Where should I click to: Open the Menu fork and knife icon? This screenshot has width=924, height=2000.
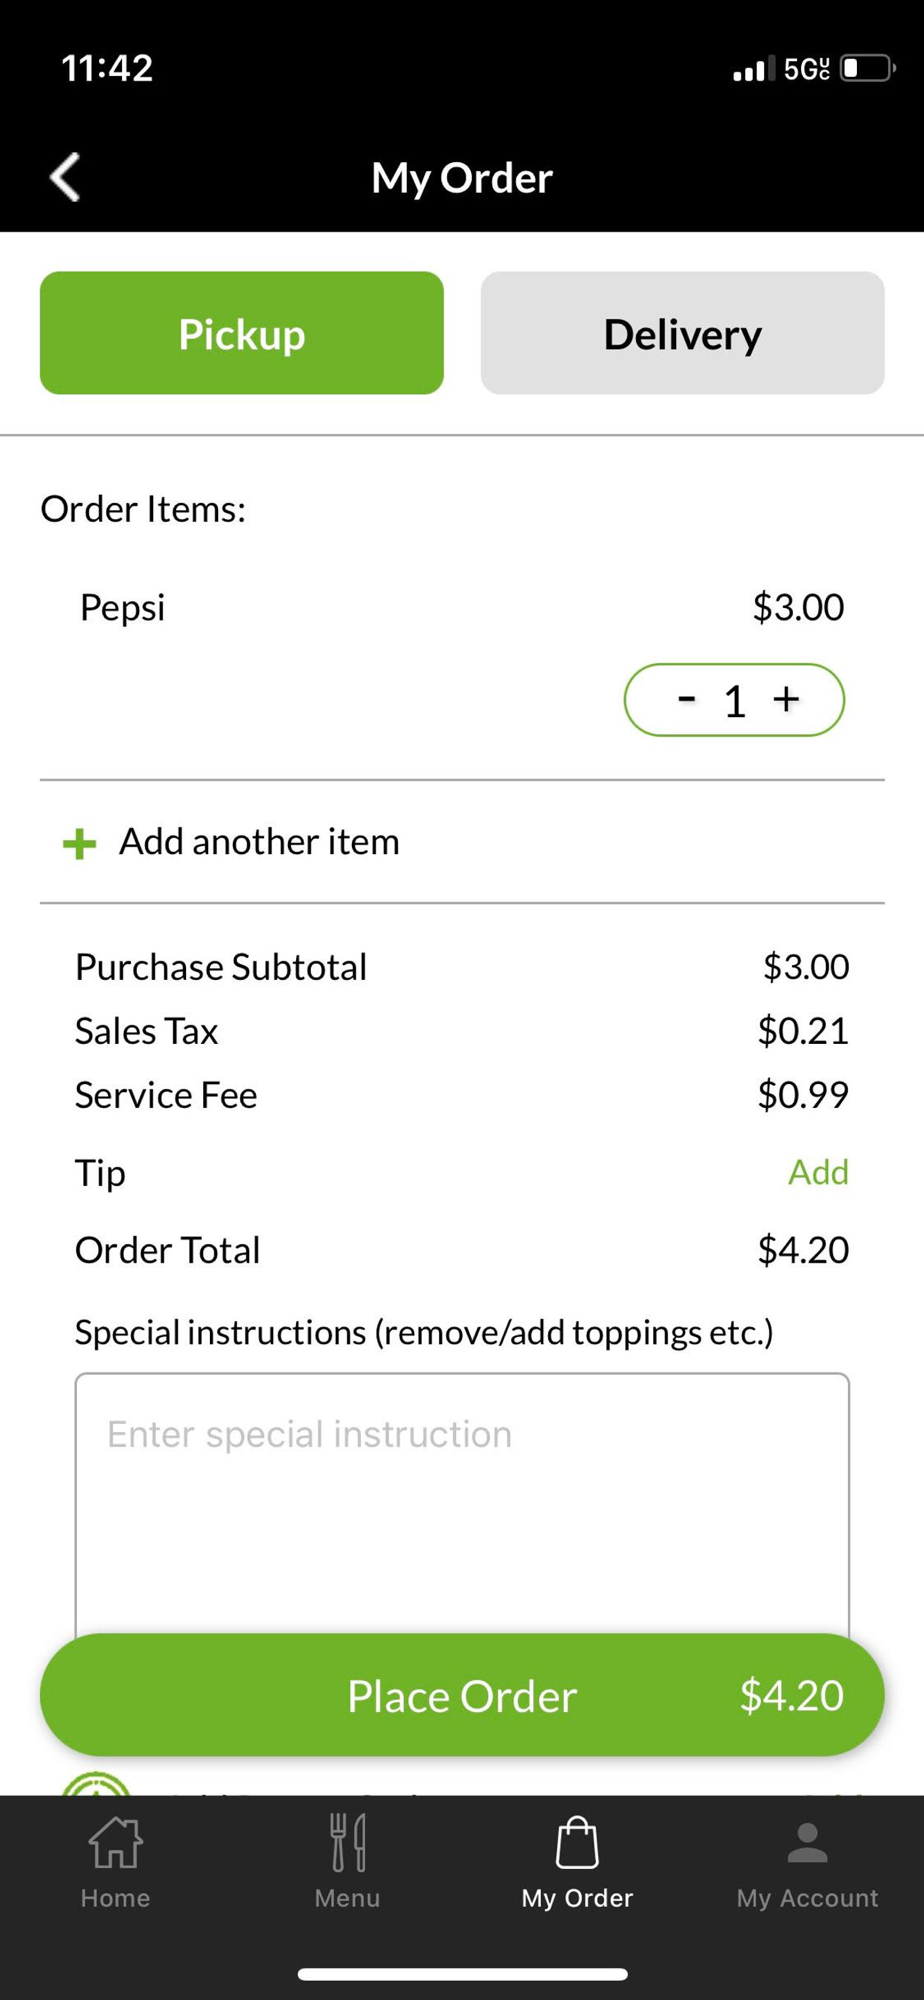pyautogui.click(x=347, y=1843)
